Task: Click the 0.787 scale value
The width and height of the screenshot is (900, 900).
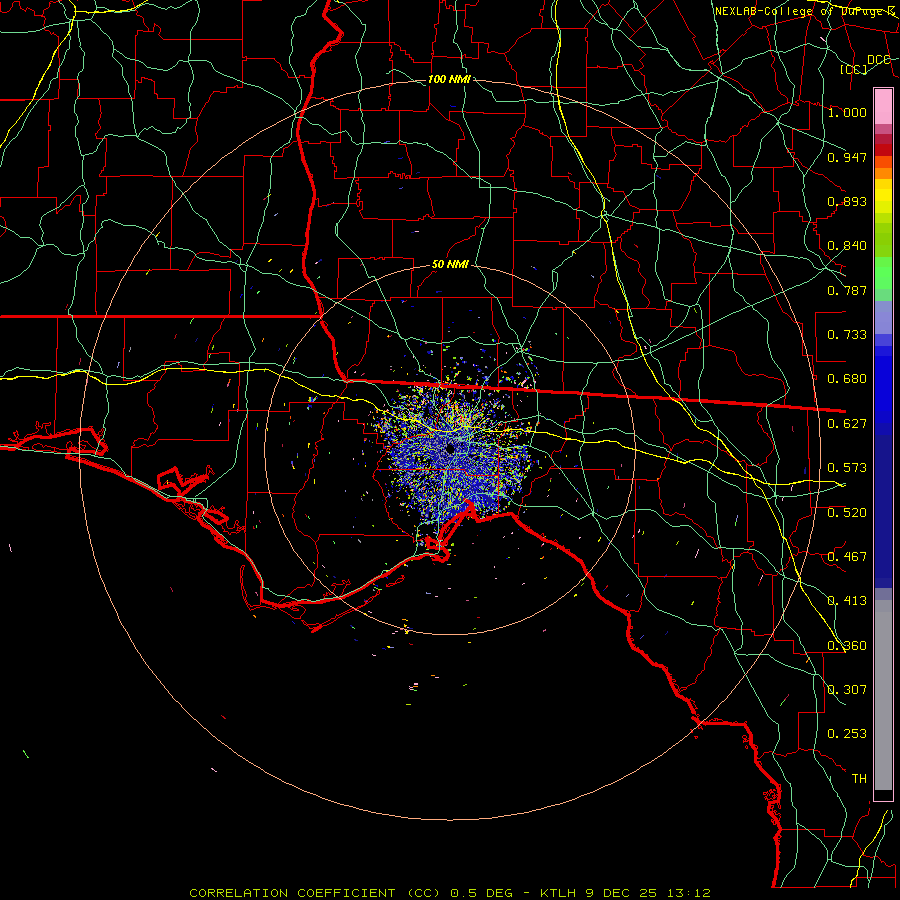Action: point(847,290)
